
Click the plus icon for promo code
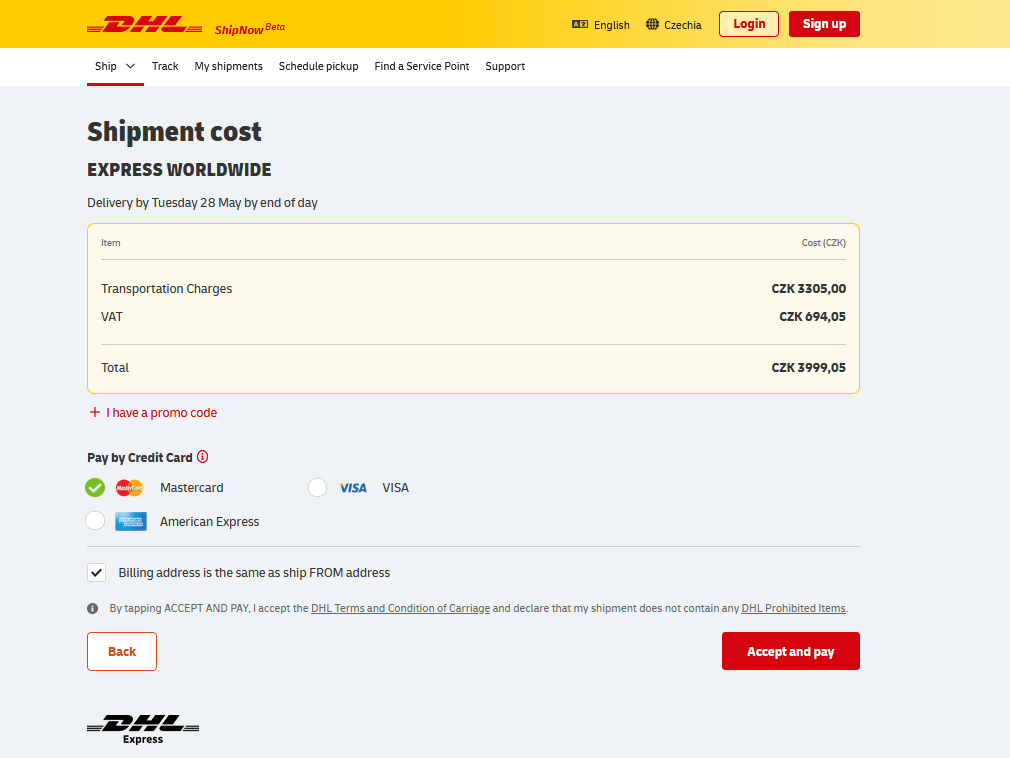[x=95, y=412]
